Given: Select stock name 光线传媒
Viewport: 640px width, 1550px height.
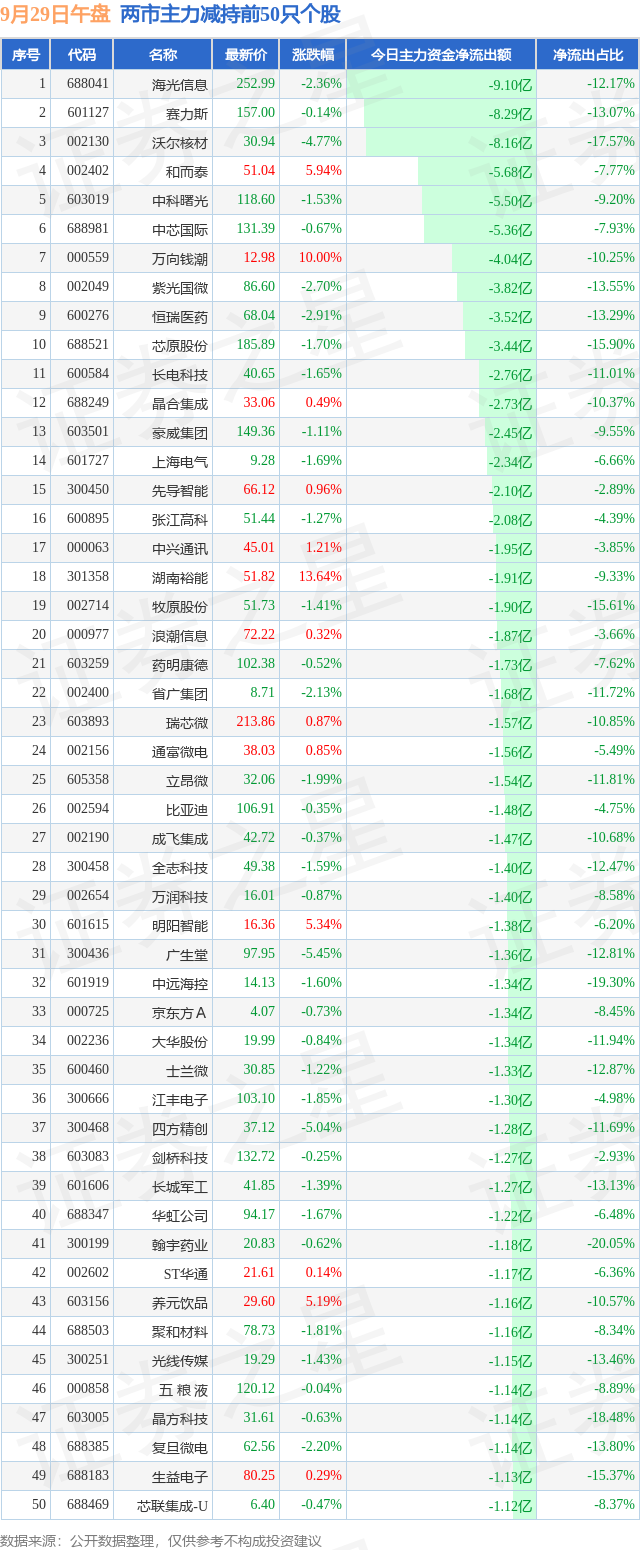Looking at the screenshot, I should pyautogui.click(x=180, y=1360).
